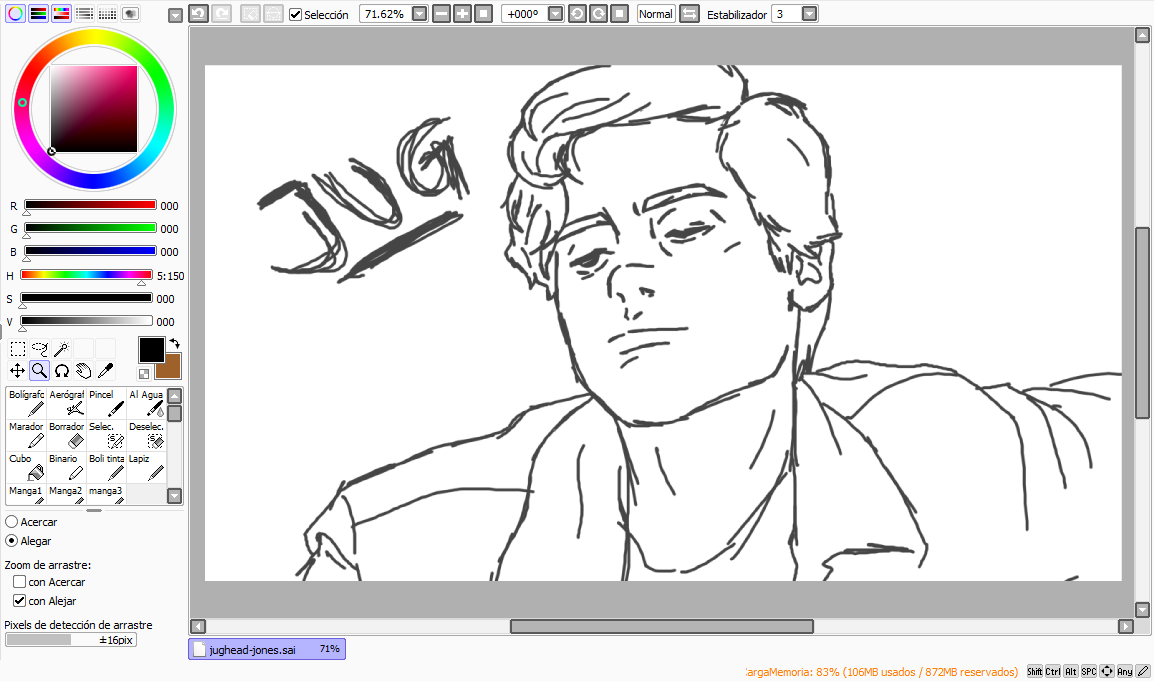
Task: Select the Zoom magnifier tool
Action: [x=40, y=371]
